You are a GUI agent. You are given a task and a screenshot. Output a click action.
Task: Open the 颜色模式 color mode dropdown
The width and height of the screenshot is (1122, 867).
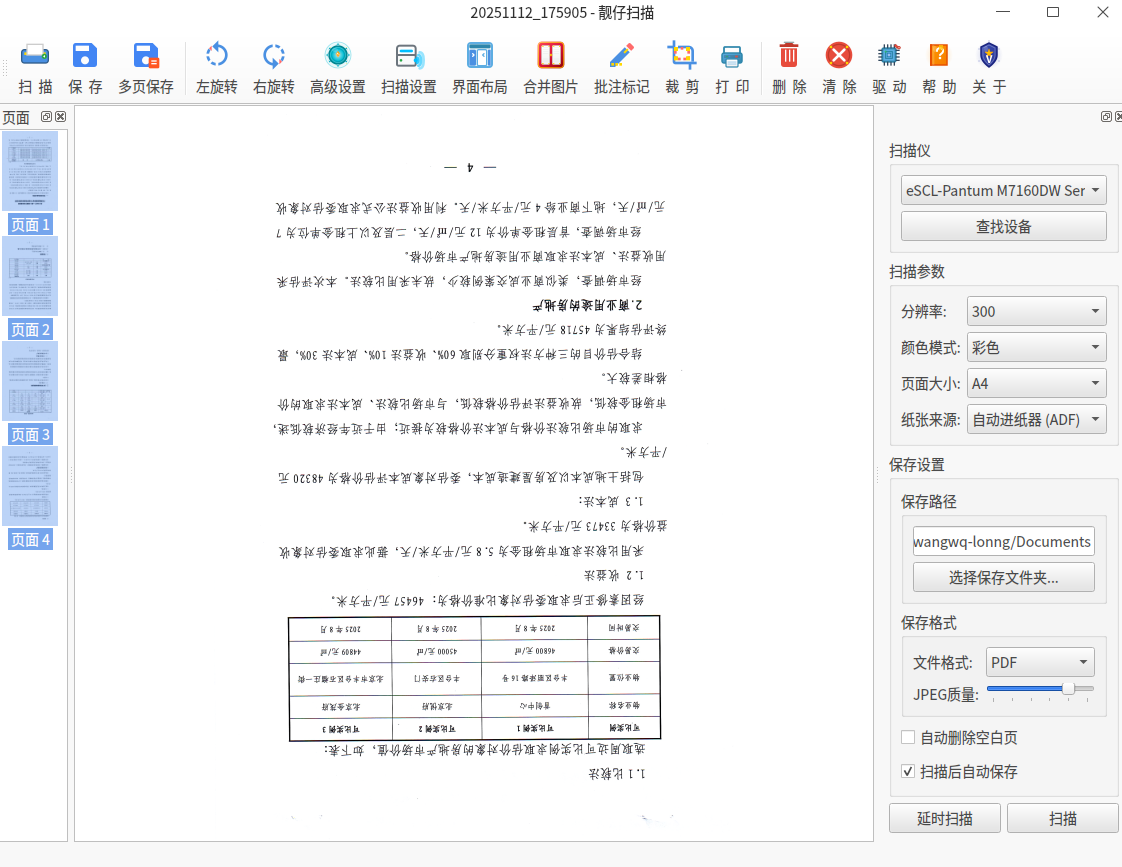(1036, 348)
